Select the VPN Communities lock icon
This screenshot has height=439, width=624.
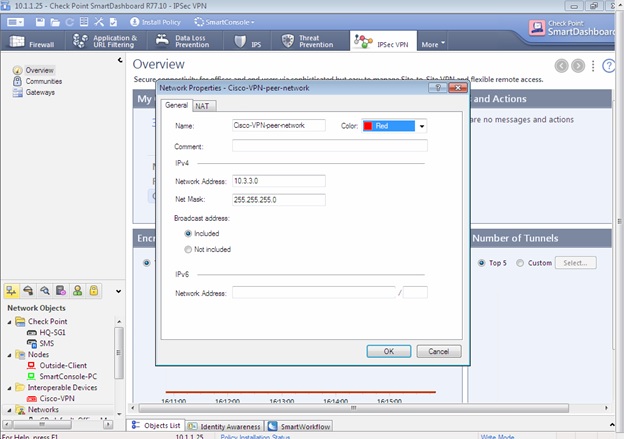tap(94, 291)
